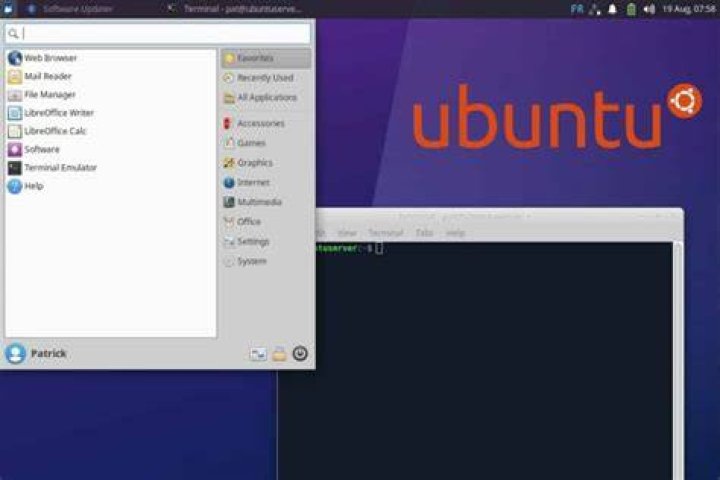Launch Software from favorites

(111, 149)
